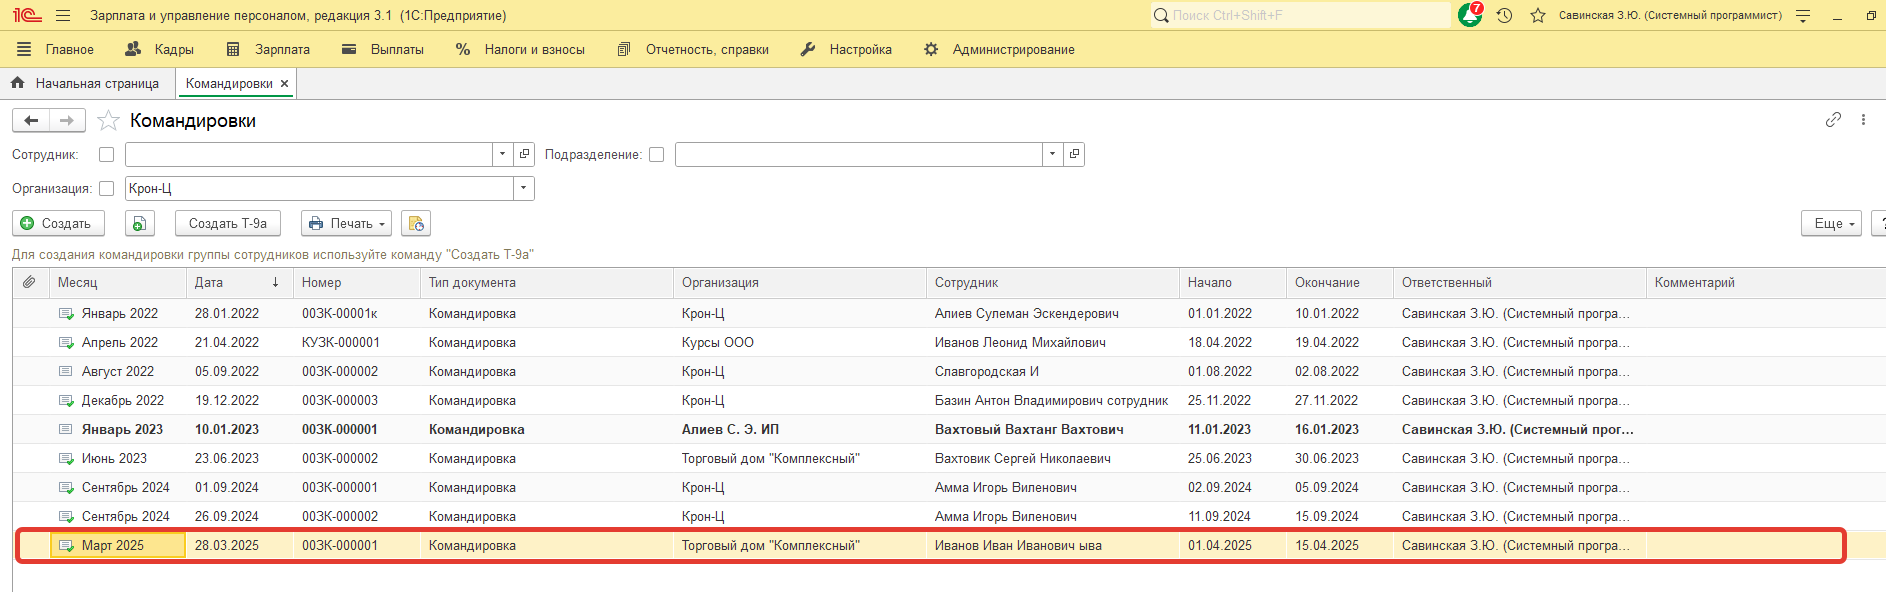This screenshot has height=592, width=1886.
Task: Click the notifications bell icon
Action: (x=1469, y=15)
